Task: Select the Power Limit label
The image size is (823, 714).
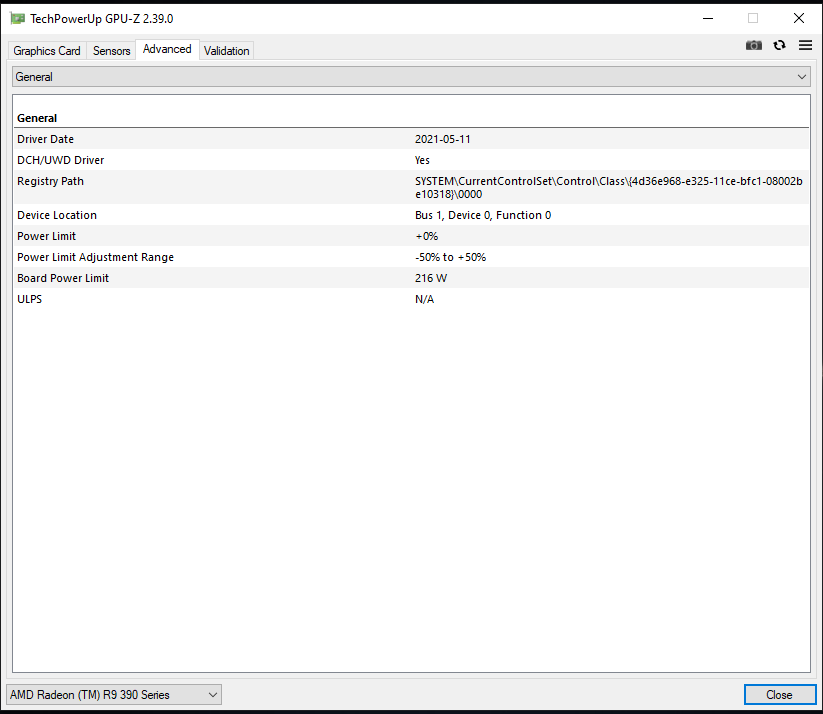Action: click(x=46, y=236)
